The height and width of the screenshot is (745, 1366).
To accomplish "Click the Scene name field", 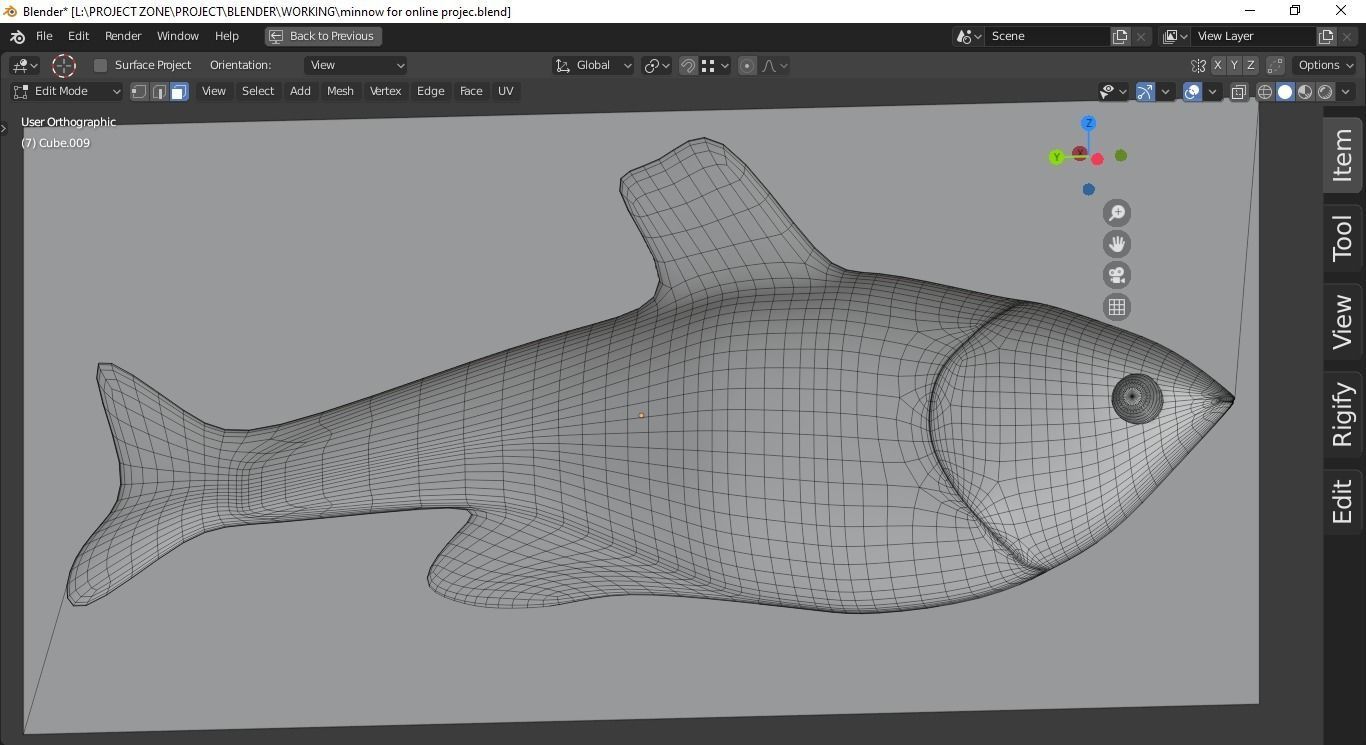I will click(x=1048, y=36).
